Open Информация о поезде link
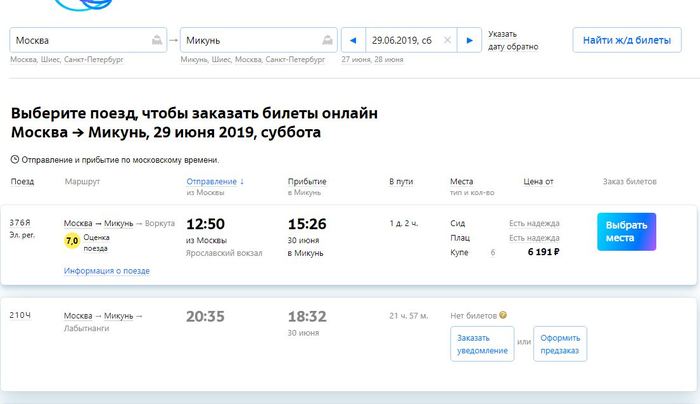 (107, 271)
